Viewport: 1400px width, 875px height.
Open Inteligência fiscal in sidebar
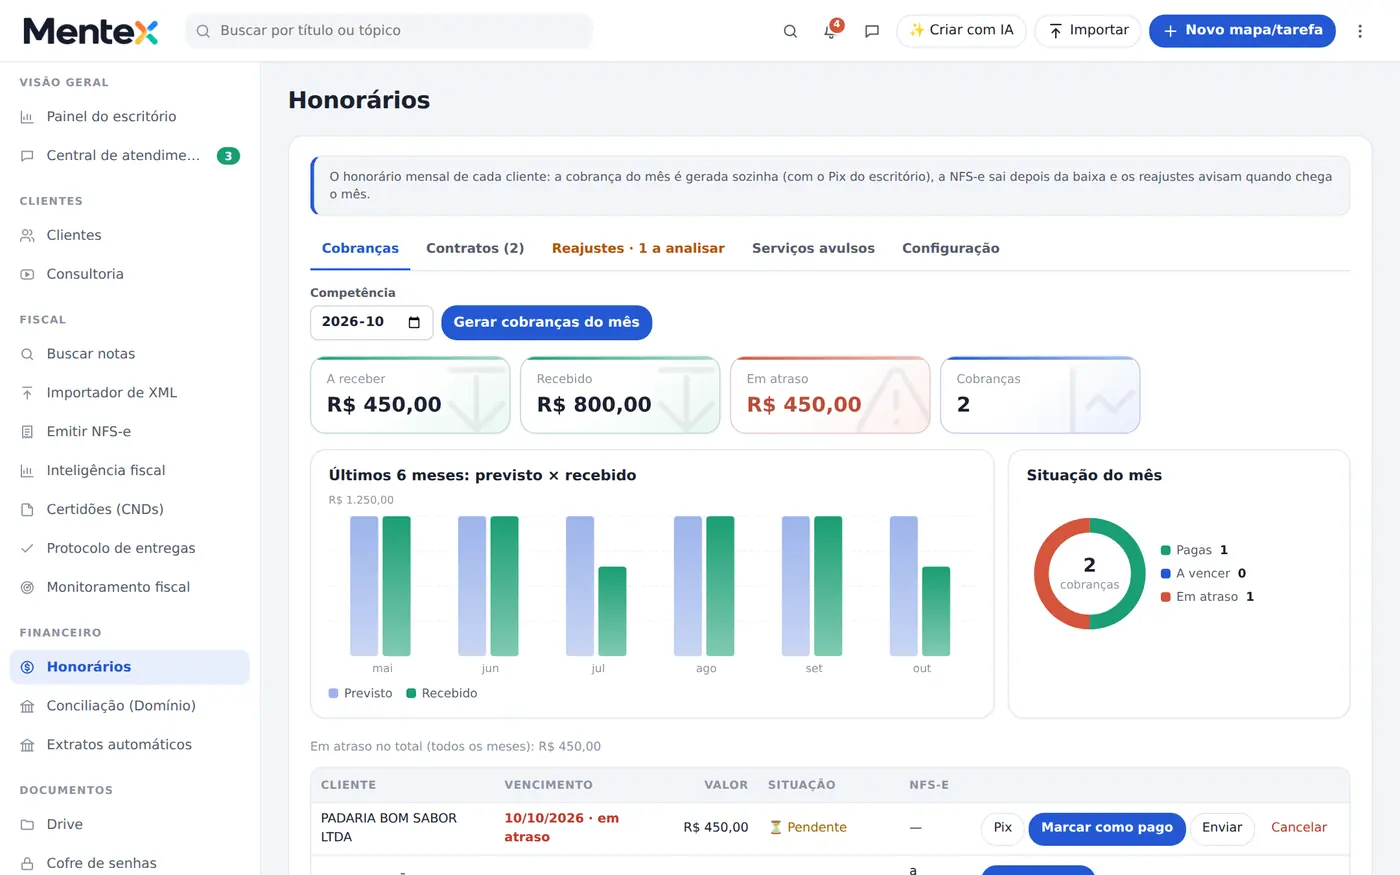130,471
